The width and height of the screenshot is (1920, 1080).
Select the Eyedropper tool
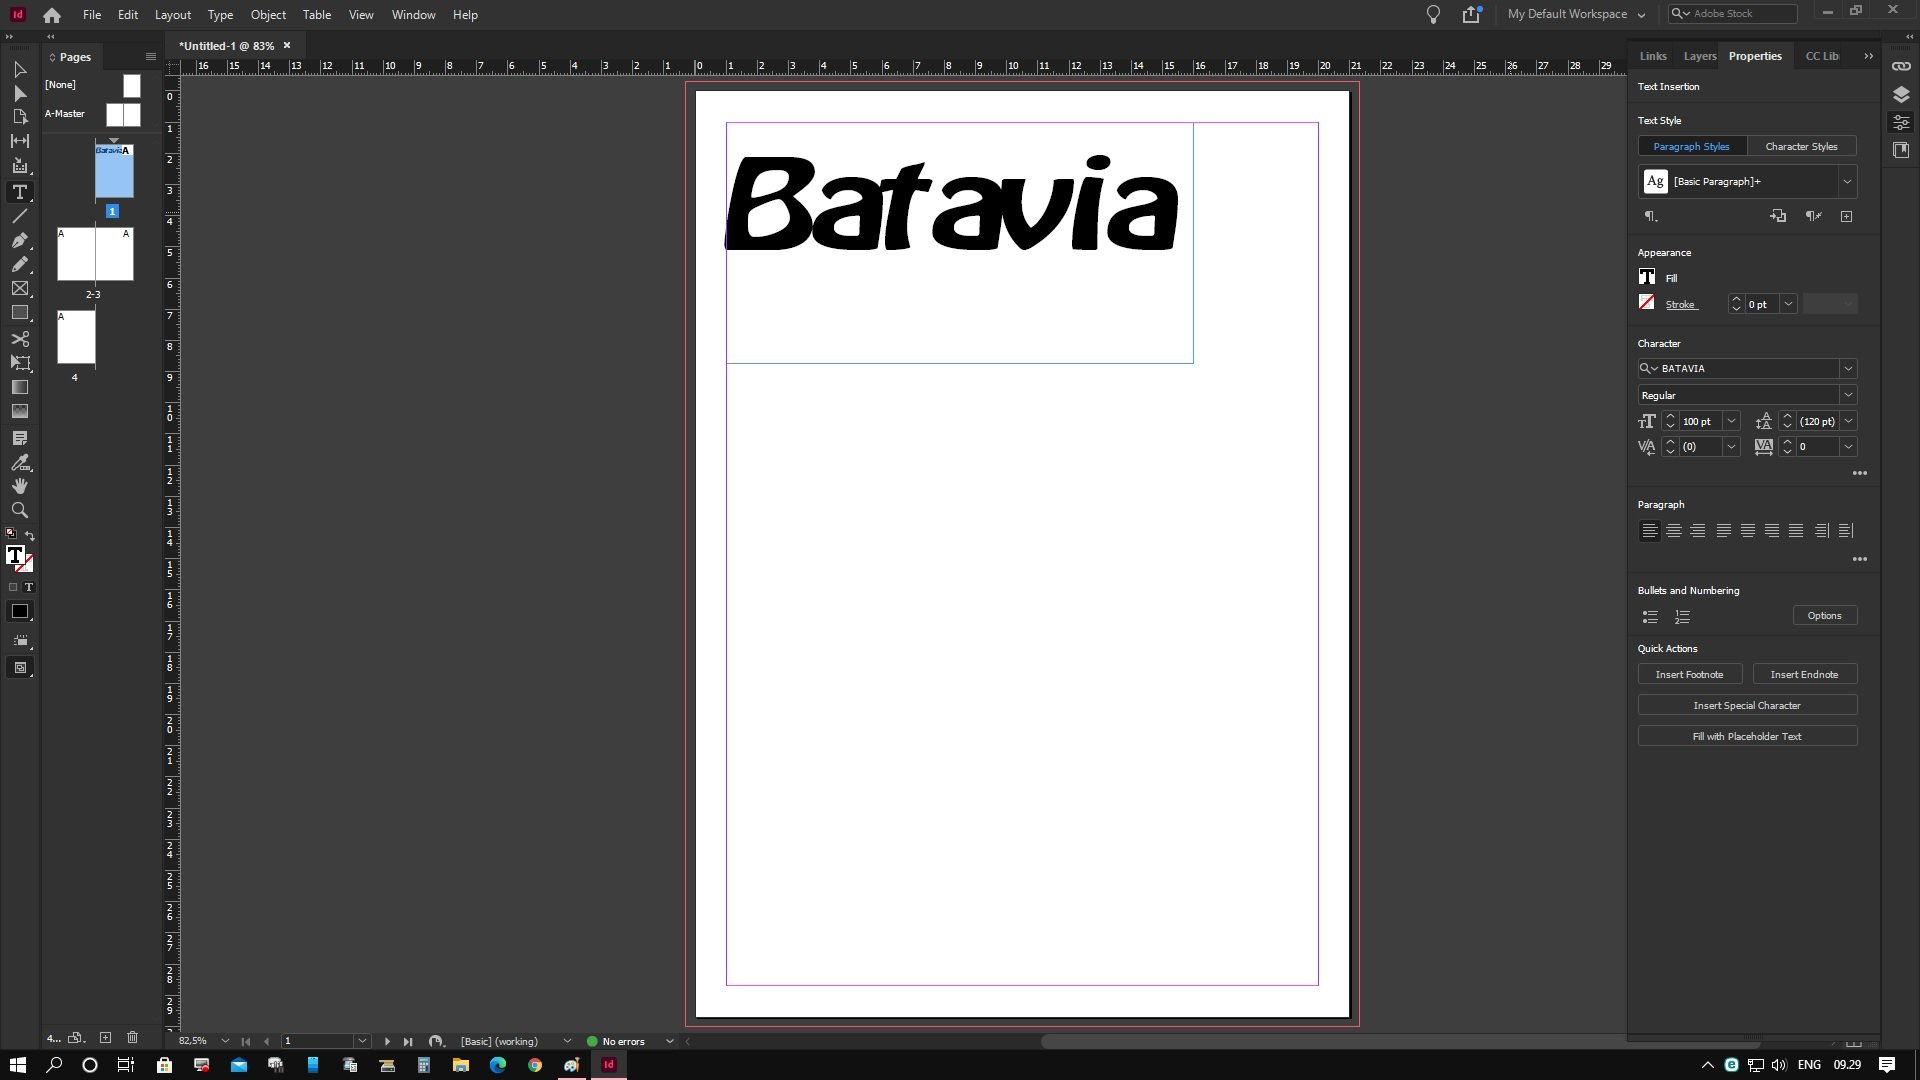[x=19, y=462]
